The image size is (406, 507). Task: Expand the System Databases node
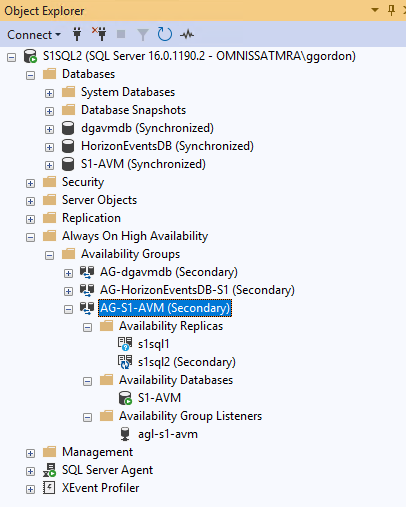pyautogui.click(x=49, y=93)
